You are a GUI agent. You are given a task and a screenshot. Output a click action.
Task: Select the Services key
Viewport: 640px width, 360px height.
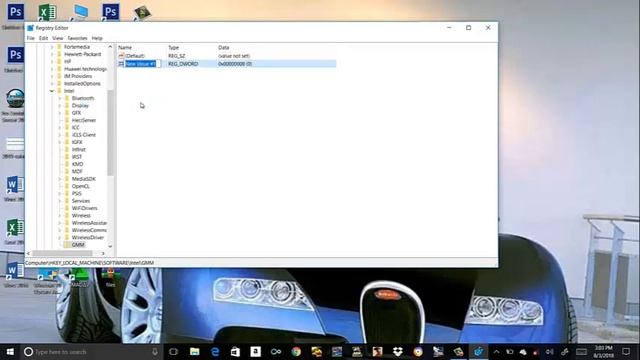(x=81, y=201)
